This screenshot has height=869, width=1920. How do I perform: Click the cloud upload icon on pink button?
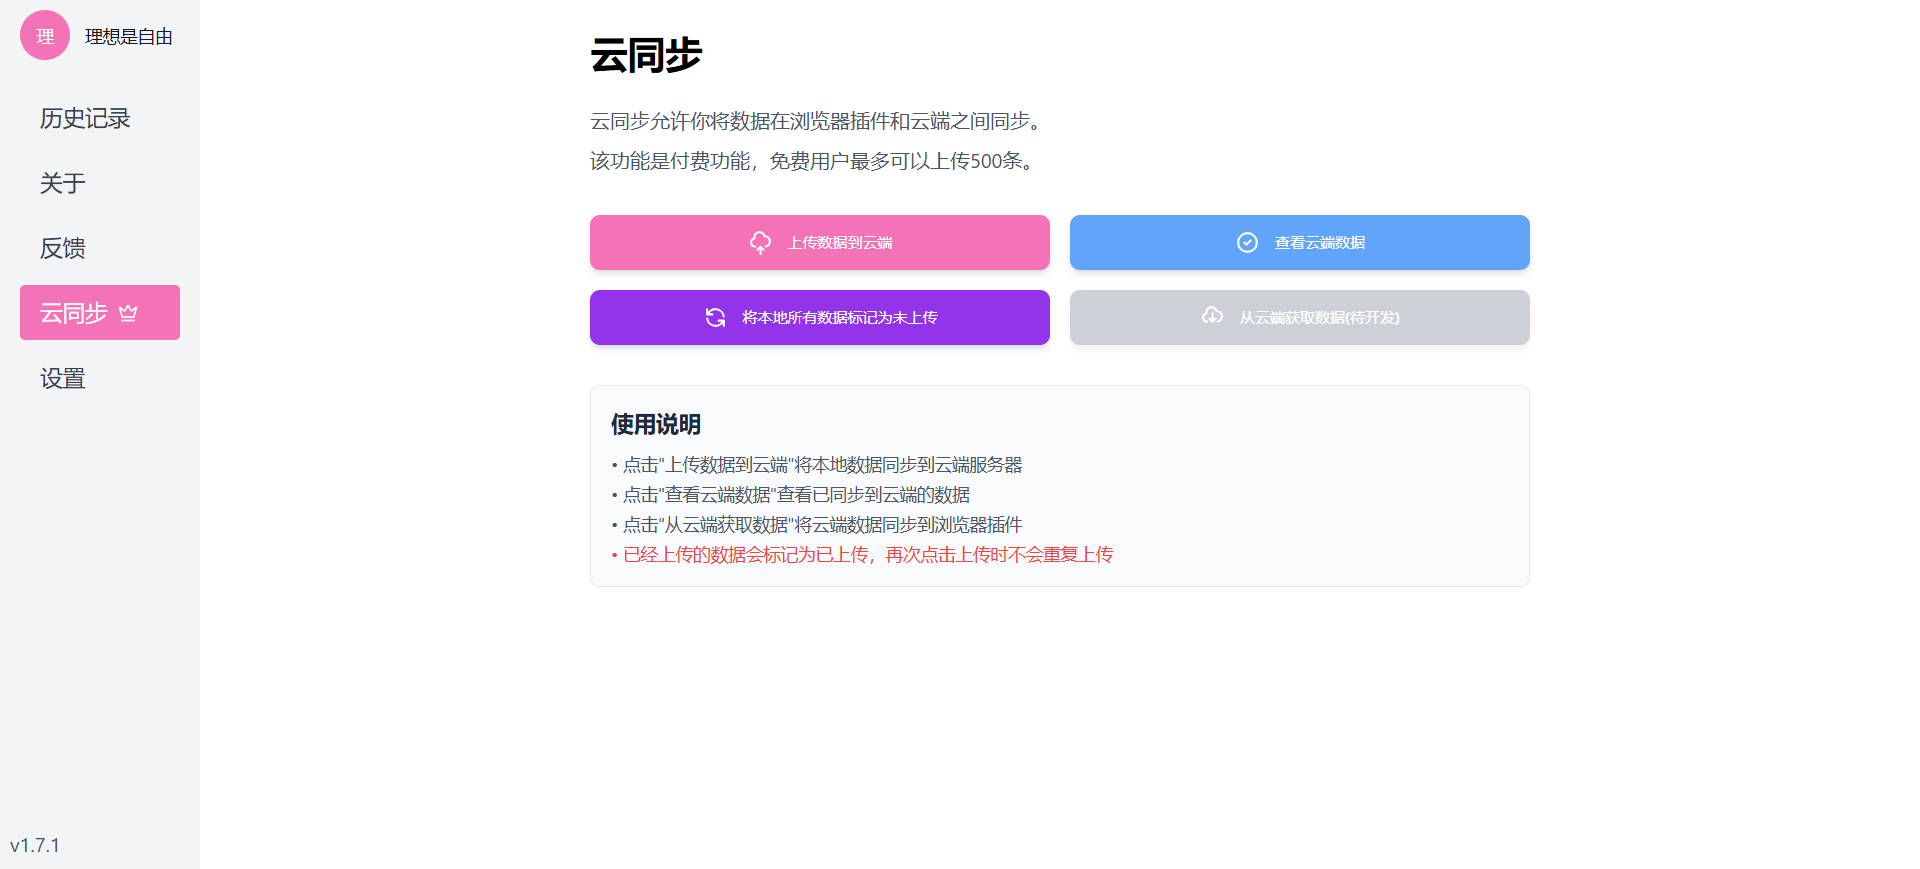761,242
